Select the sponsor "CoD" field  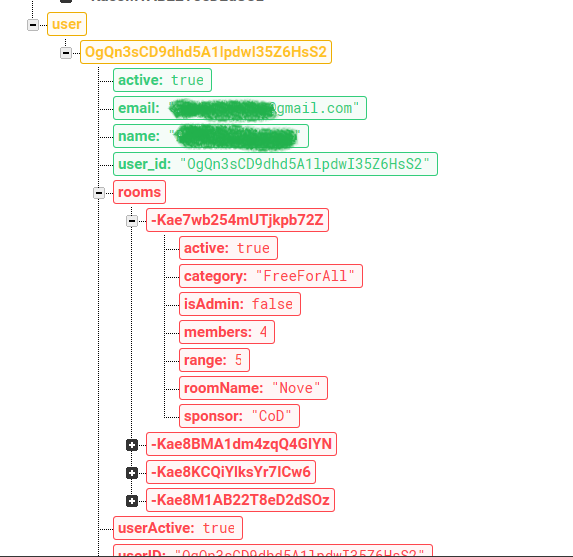pos(239,416)
